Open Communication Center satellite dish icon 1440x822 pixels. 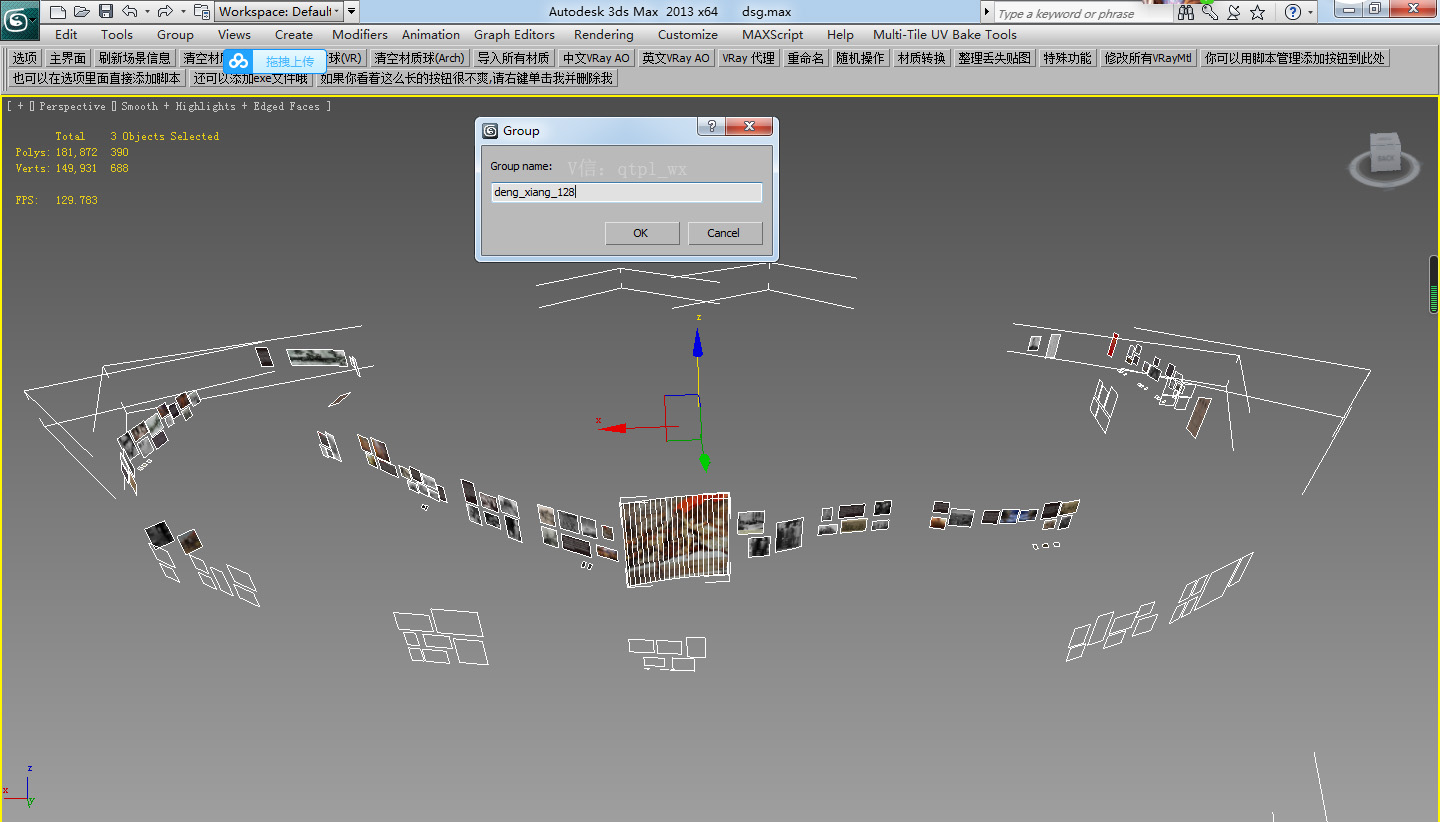(1233, 12)
